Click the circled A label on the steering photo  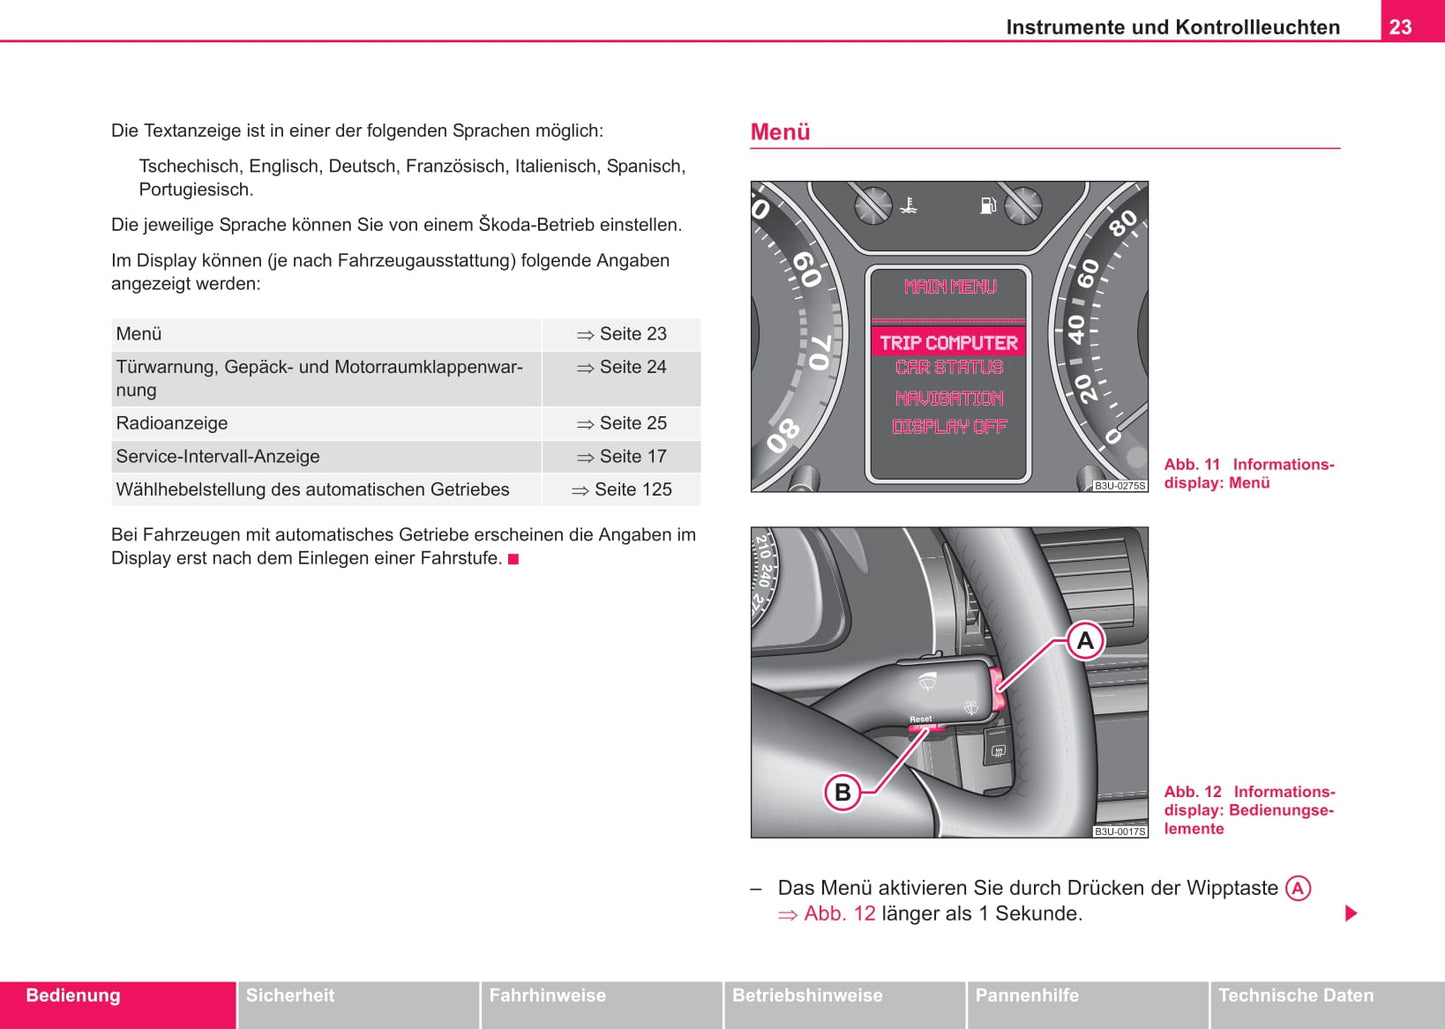(x=1085, y=640)
